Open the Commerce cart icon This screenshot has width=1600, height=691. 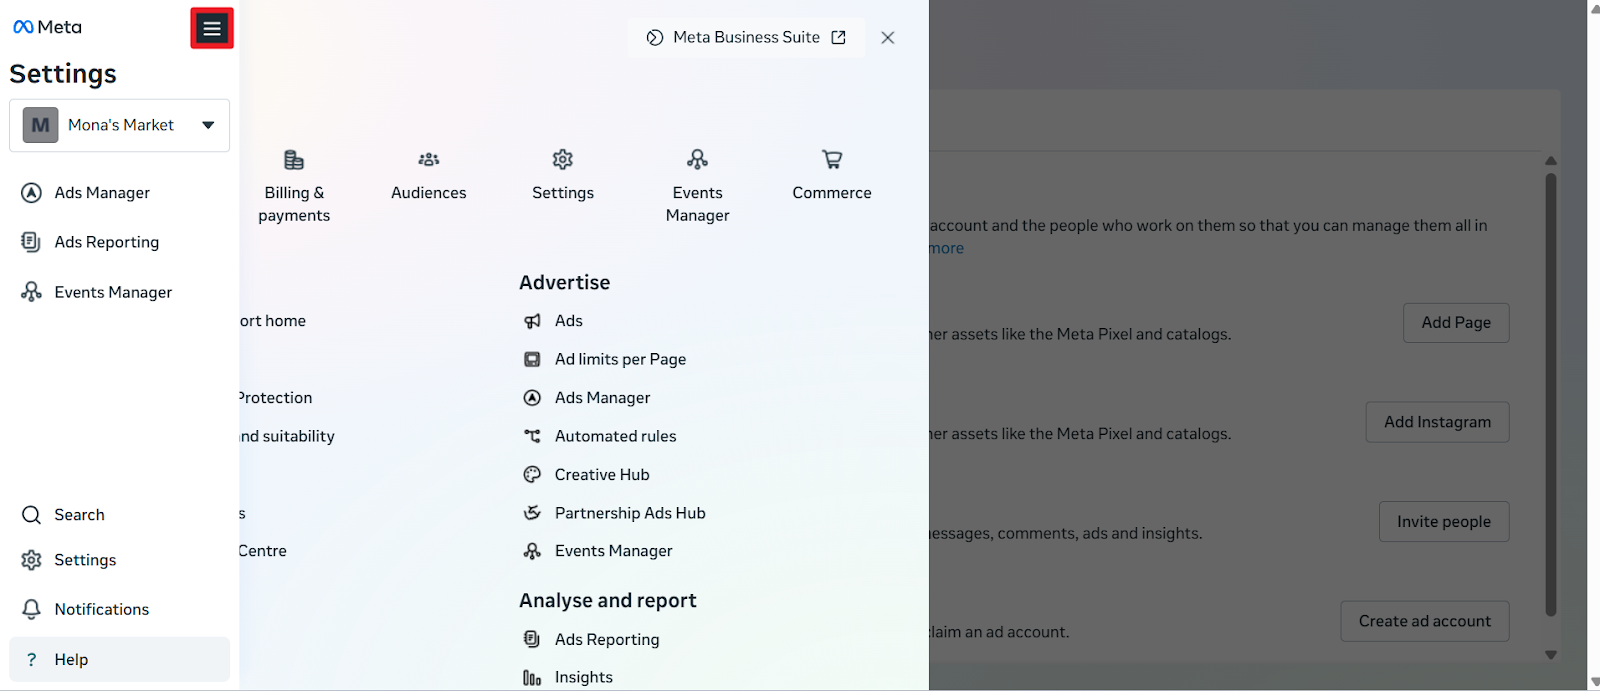pos(831,160)
